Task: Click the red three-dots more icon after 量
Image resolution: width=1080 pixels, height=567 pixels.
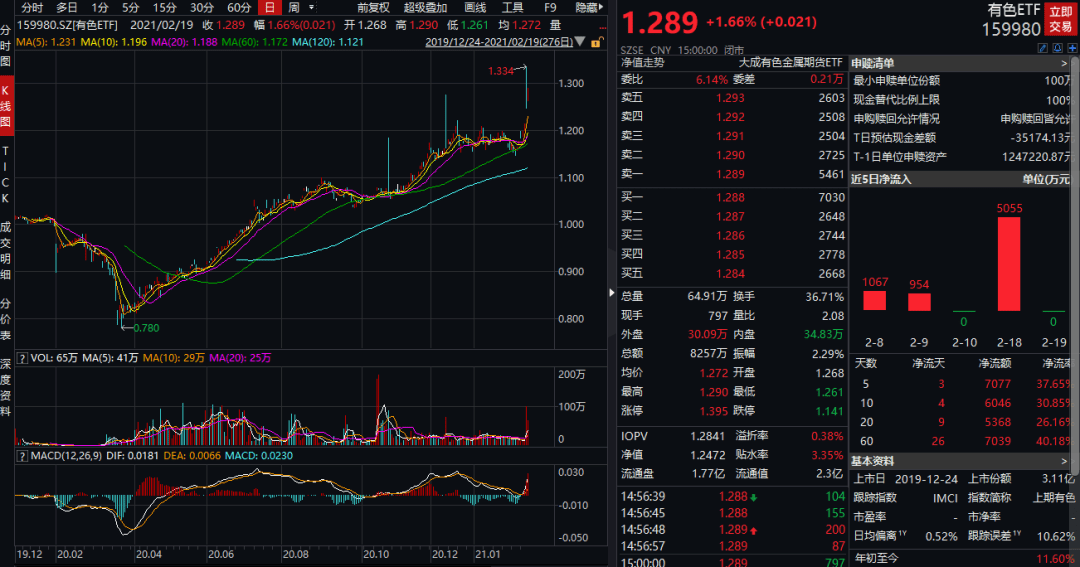Action: coord(602,28)
